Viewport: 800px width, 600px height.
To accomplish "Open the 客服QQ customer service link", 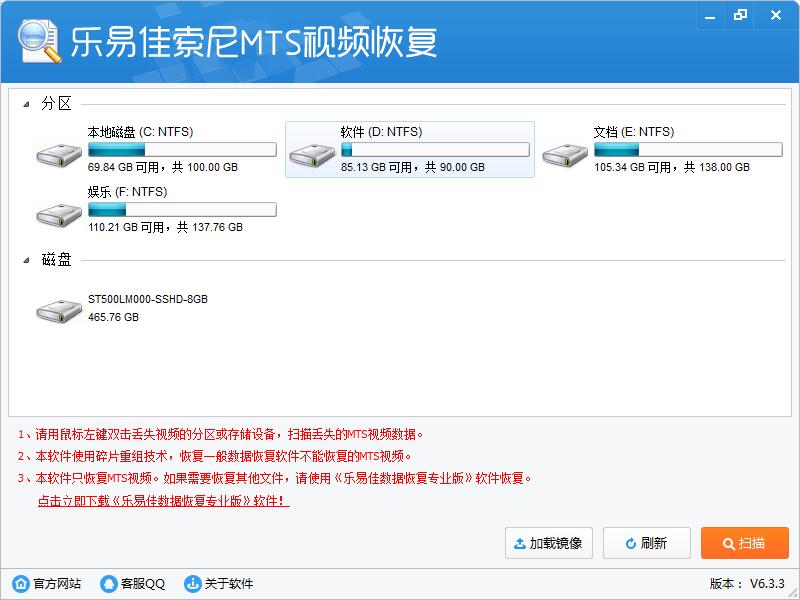I will click(143, 583).
